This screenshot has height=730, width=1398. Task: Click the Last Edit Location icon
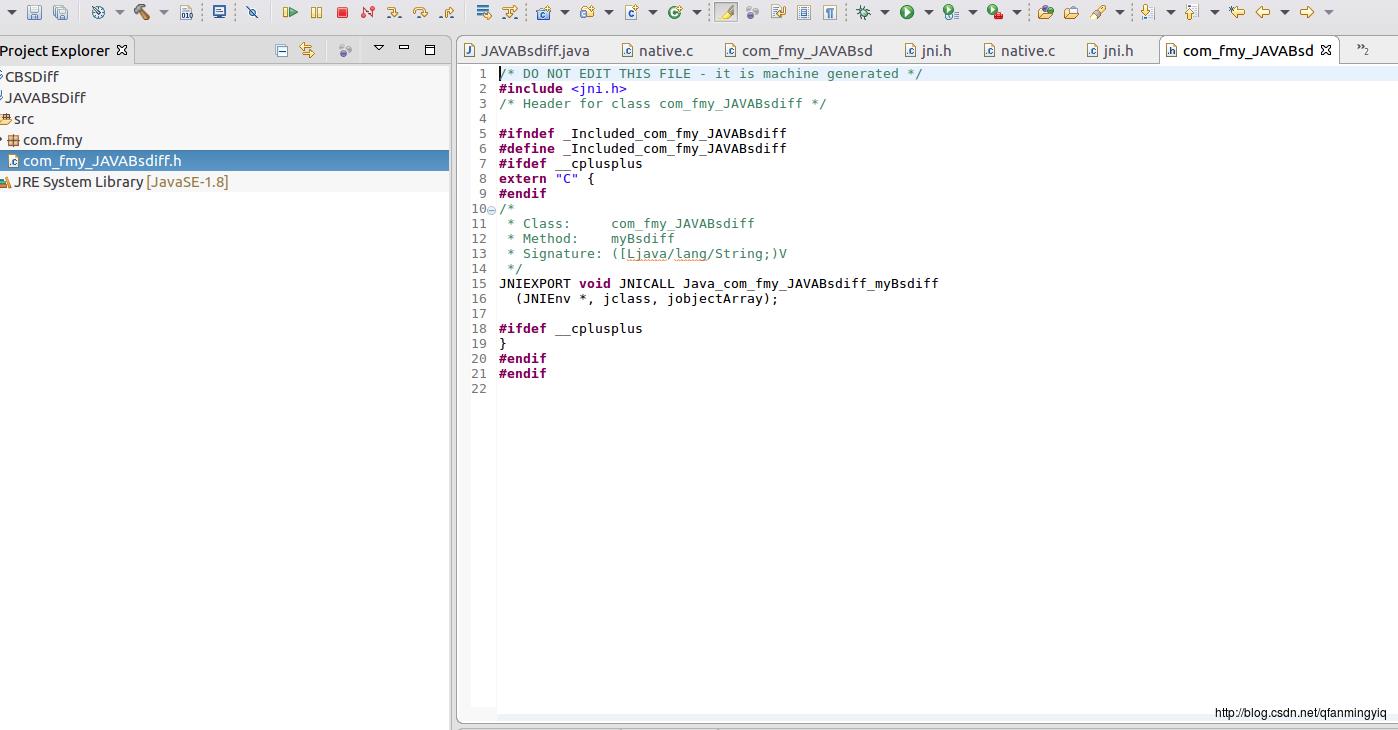pyautogui.click(x=1237, y=12)
